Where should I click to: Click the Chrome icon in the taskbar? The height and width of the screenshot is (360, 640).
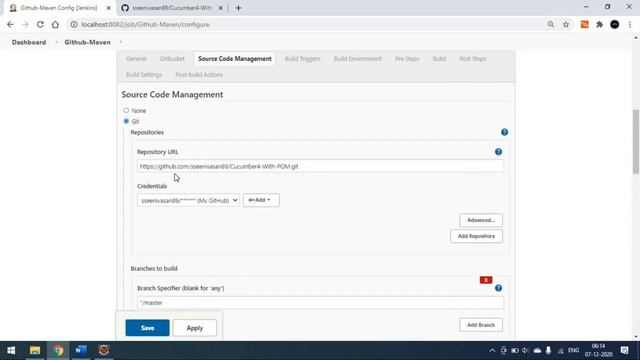coord(58,350)
